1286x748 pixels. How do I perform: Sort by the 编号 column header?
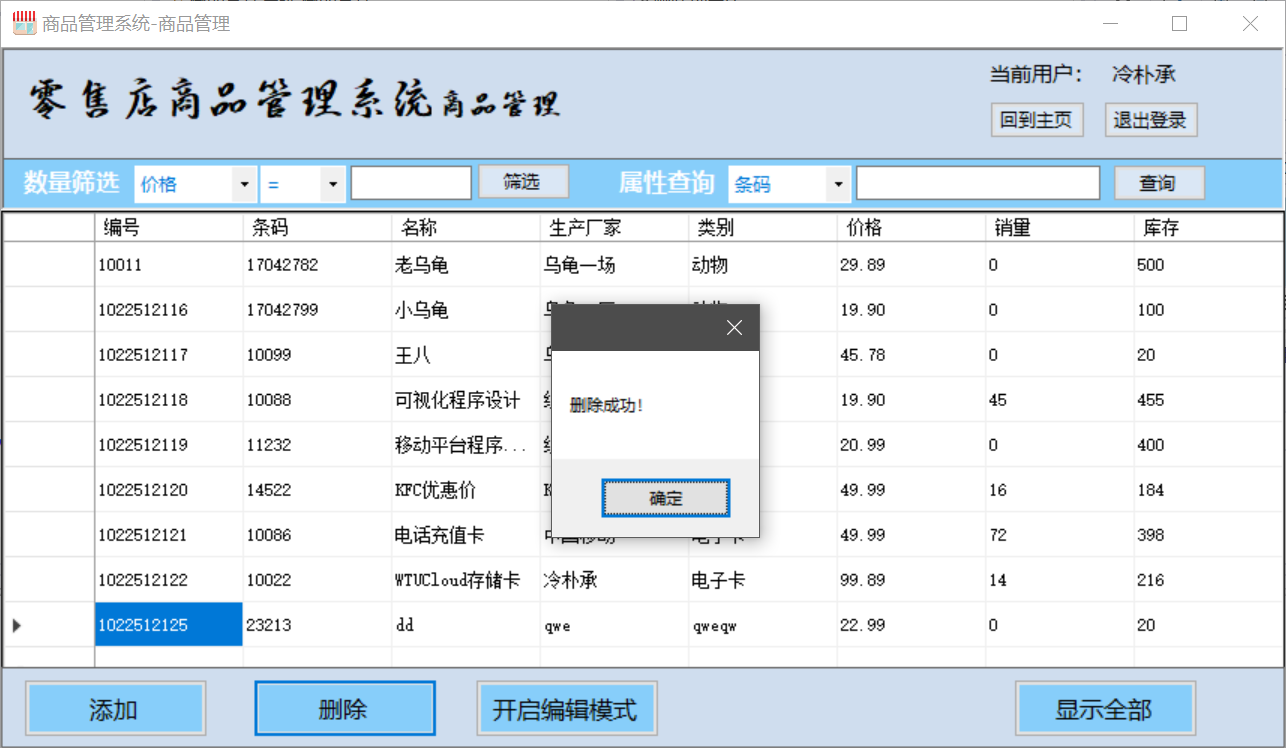click(x=169, y=228)
